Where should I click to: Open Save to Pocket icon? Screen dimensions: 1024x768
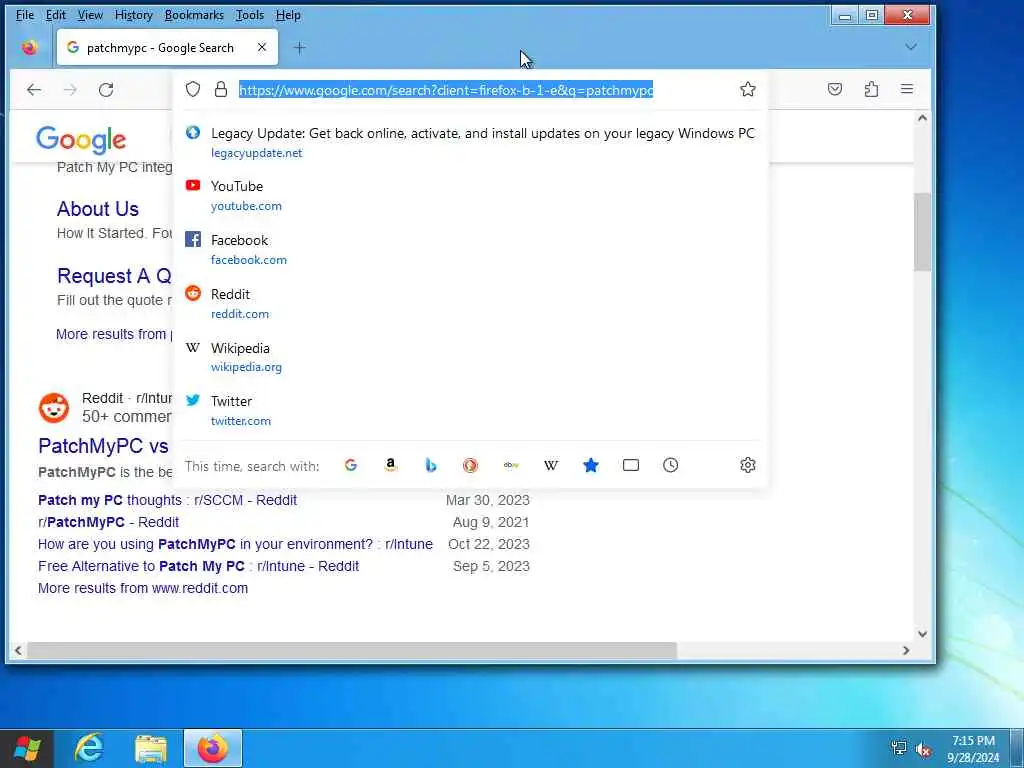pos(835,89)
